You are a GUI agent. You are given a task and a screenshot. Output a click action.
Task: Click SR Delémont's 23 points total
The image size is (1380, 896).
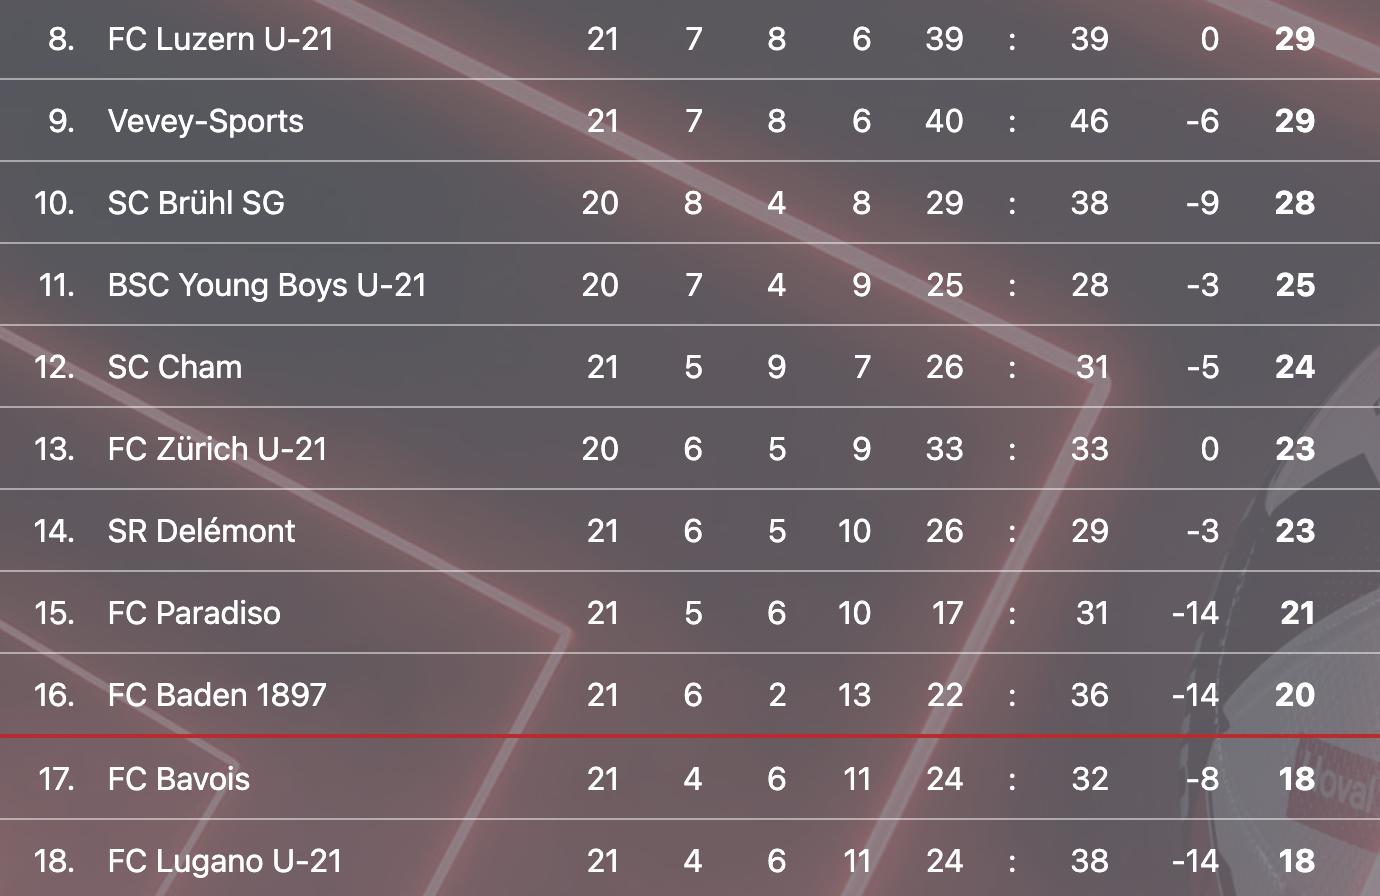tap(1294, 531)
